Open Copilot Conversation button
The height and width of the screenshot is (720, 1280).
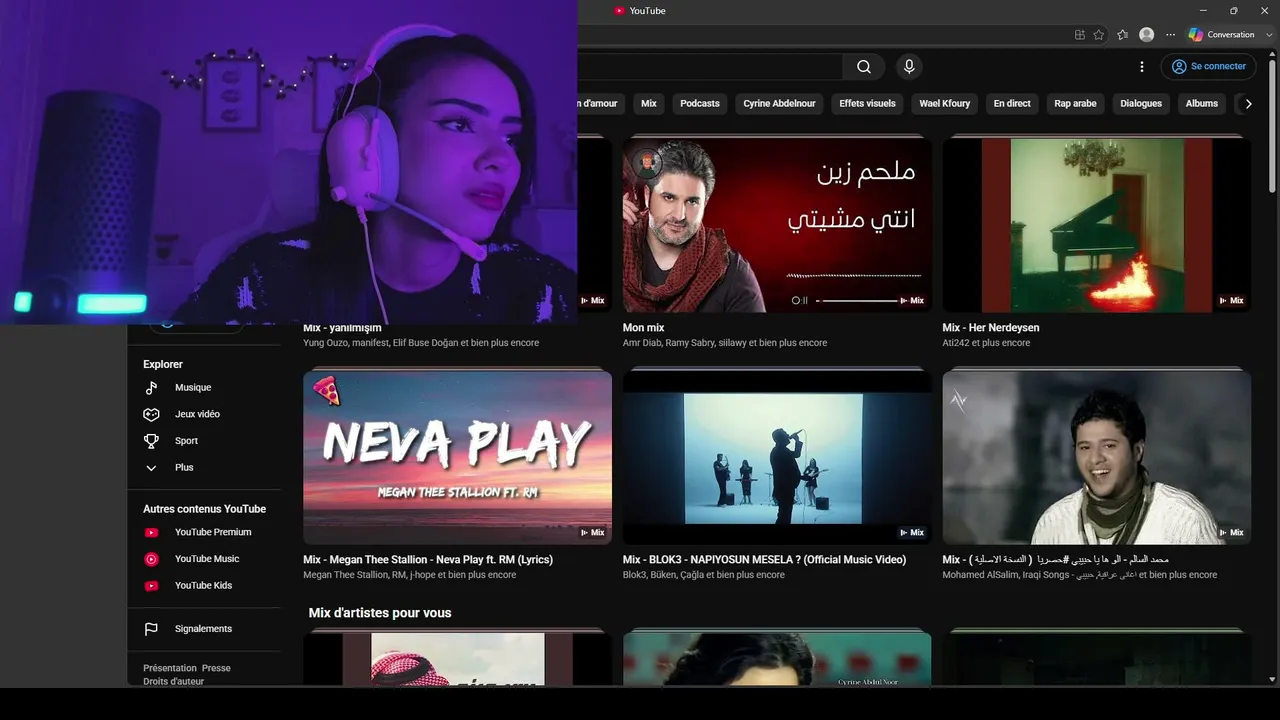pyautogui.click(x=1221, y=35)
